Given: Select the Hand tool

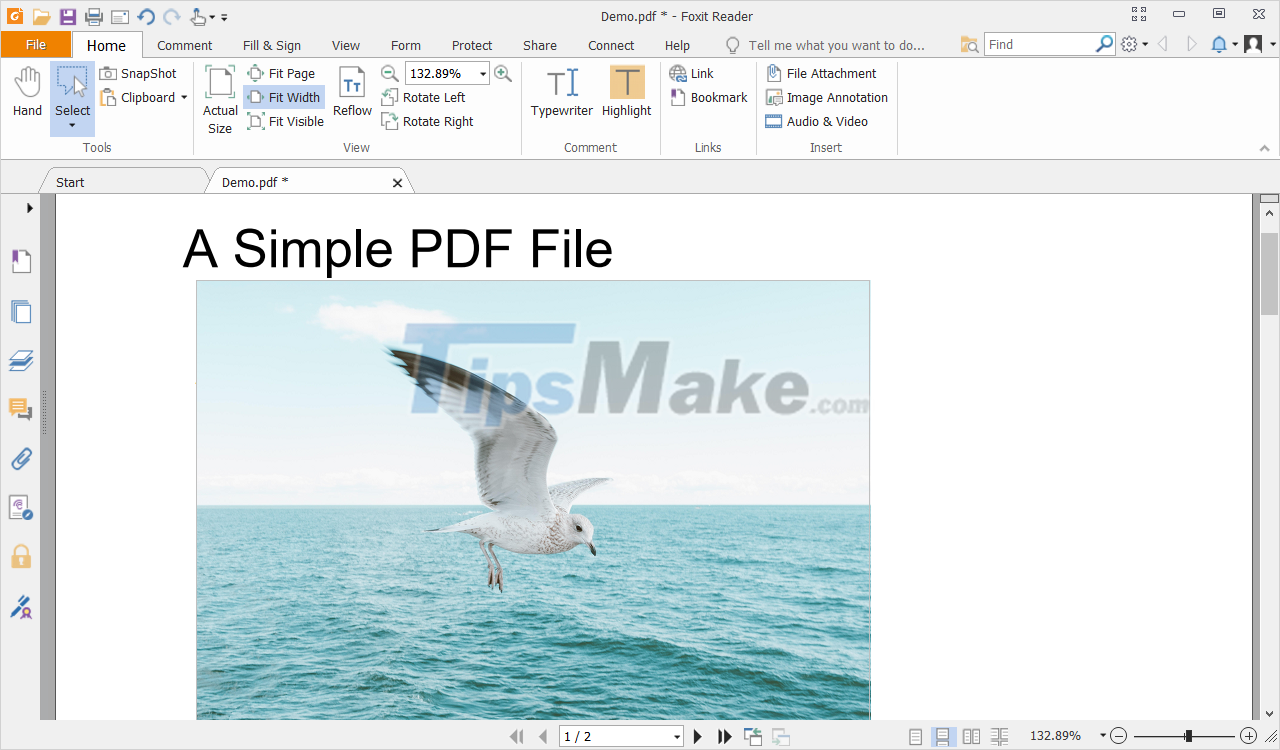Looking at the screenshot, I should click(x=26, y=95).
